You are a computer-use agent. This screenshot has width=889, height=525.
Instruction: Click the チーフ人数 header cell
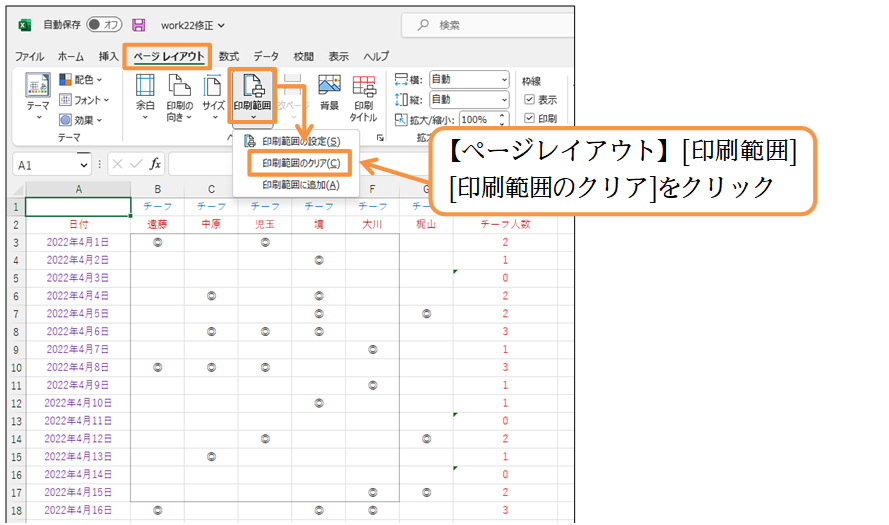pos(505,225)
